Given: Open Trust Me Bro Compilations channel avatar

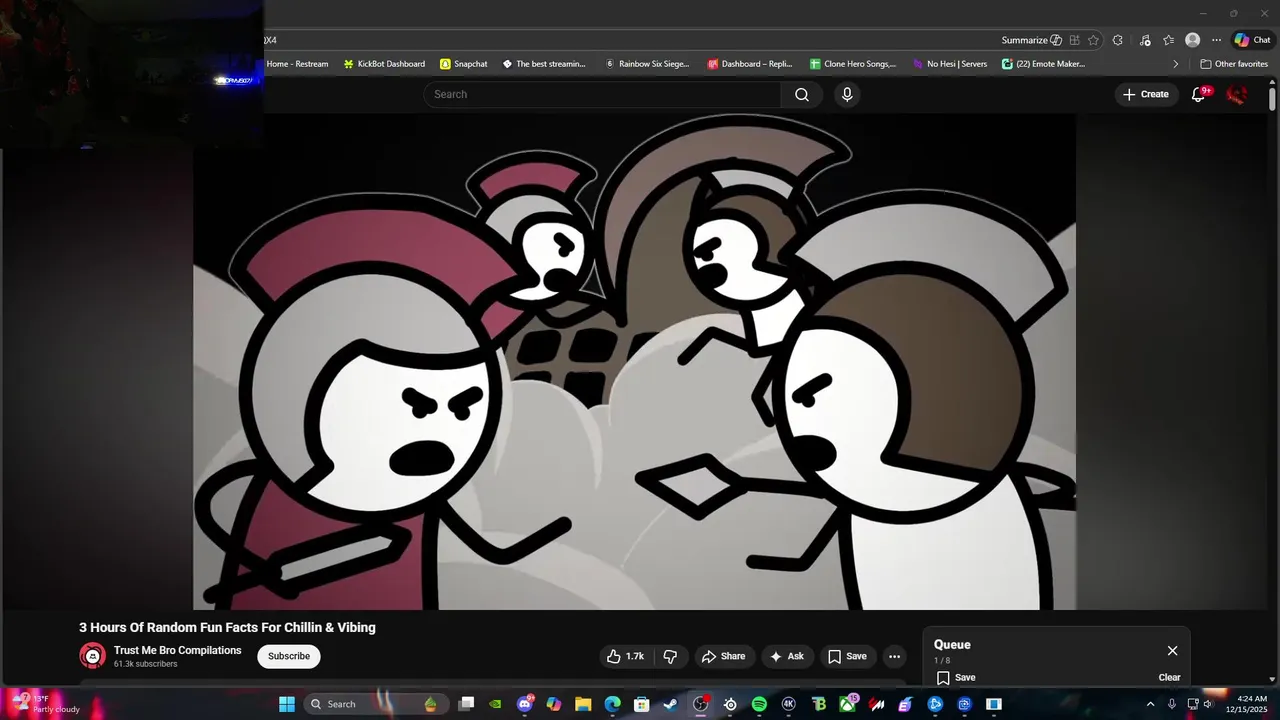Looking at the screenshot, I should (x=92, y=656).
